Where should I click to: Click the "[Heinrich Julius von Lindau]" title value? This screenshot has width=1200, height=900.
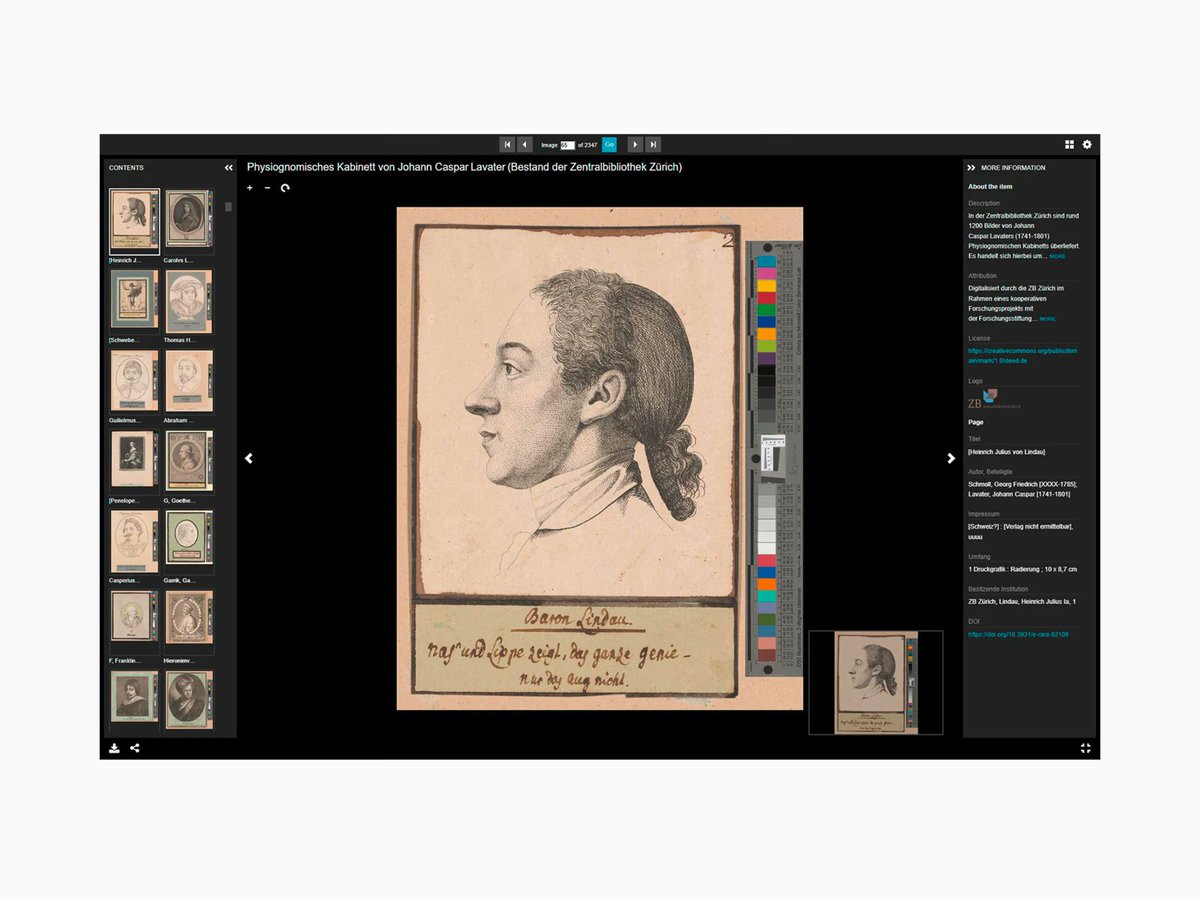point(1006,452)
